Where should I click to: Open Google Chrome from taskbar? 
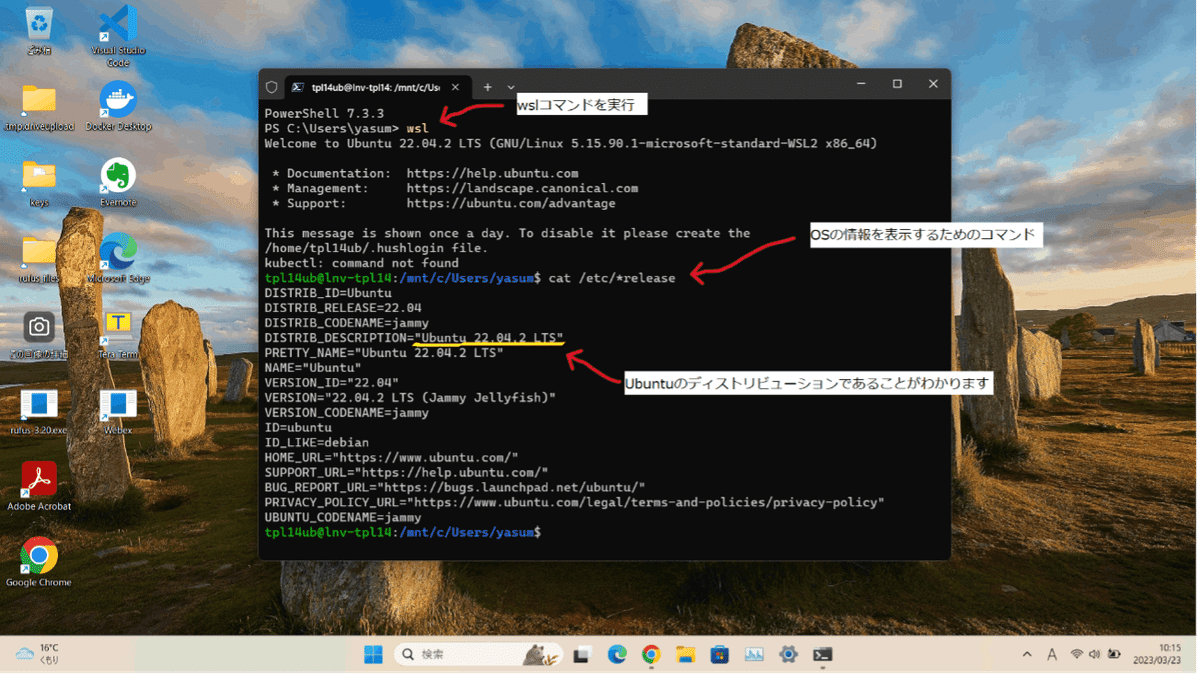651,654
